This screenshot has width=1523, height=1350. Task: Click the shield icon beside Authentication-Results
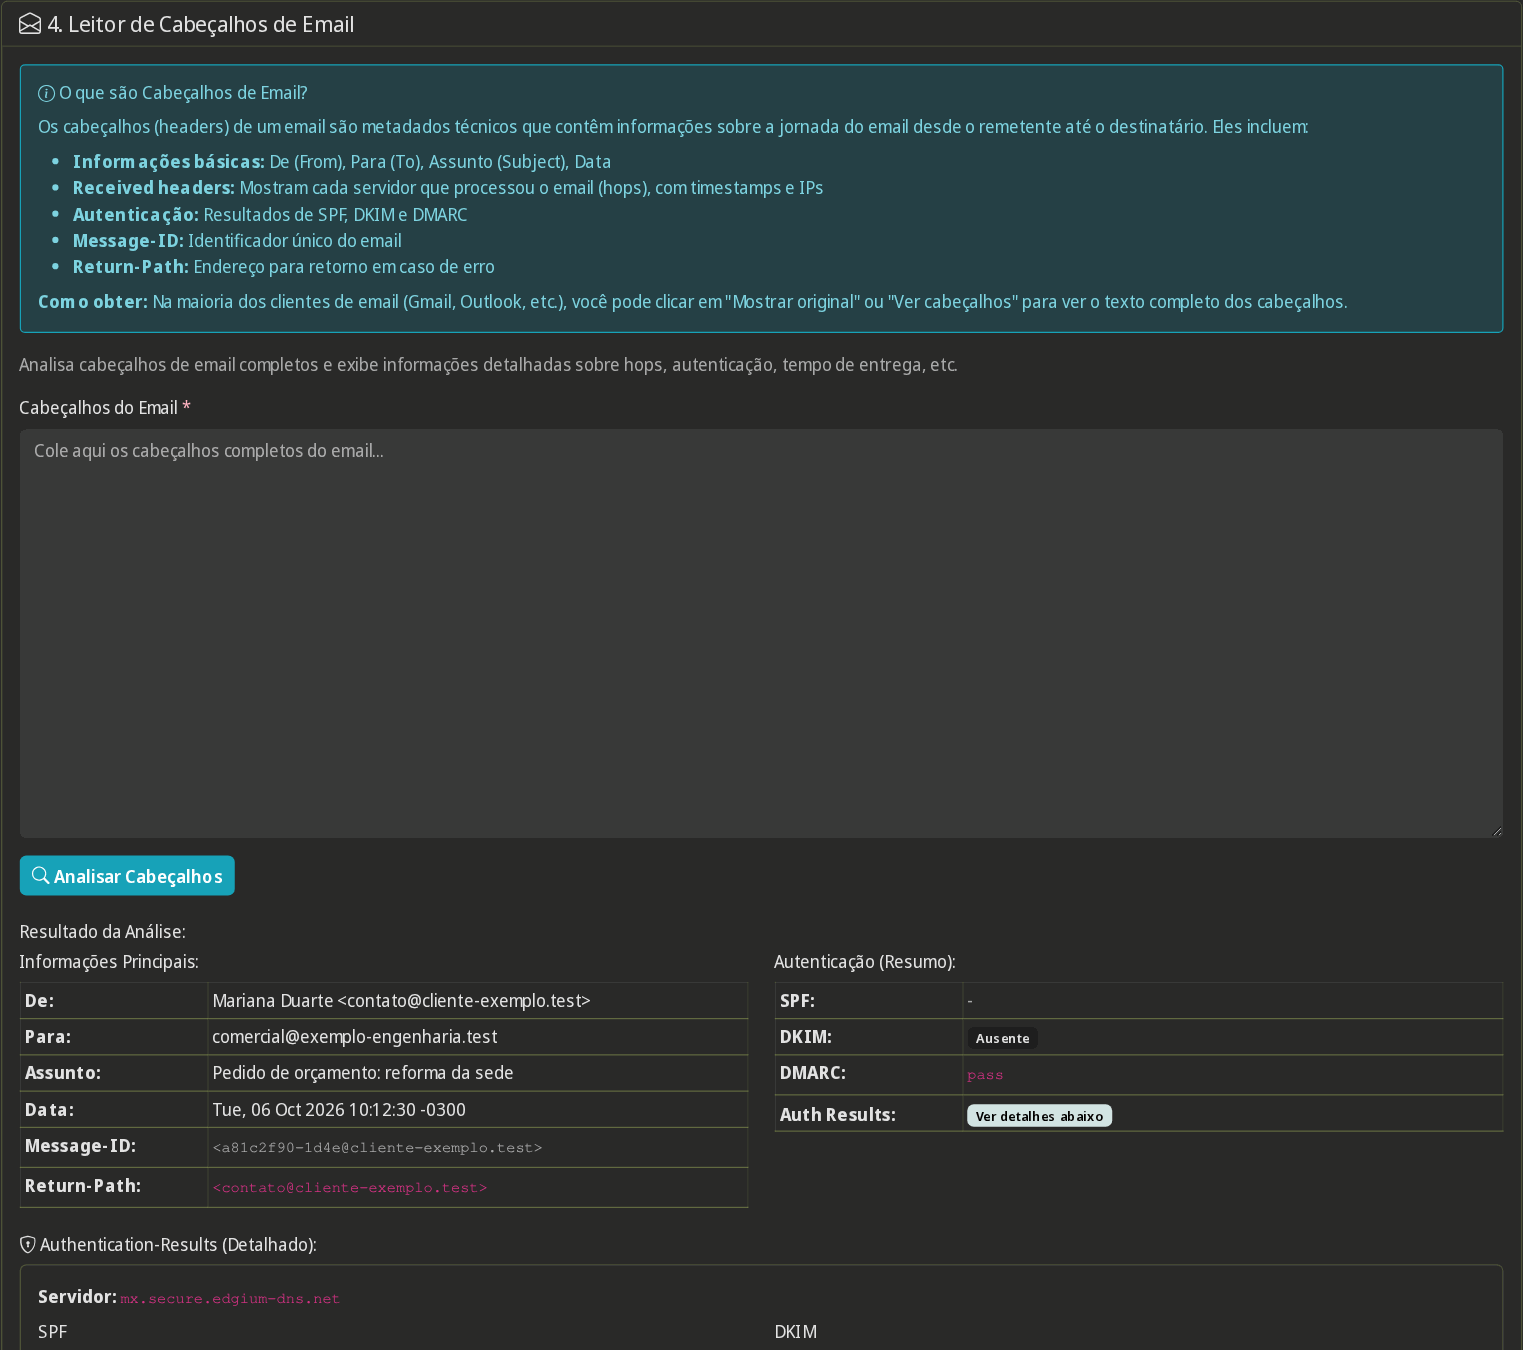28,1245
